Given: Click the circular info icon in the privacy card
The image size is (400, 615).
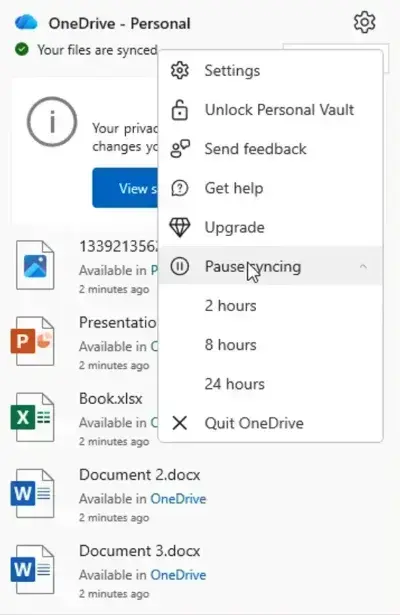Looking at the screenshot, I should tap(52, 122).
